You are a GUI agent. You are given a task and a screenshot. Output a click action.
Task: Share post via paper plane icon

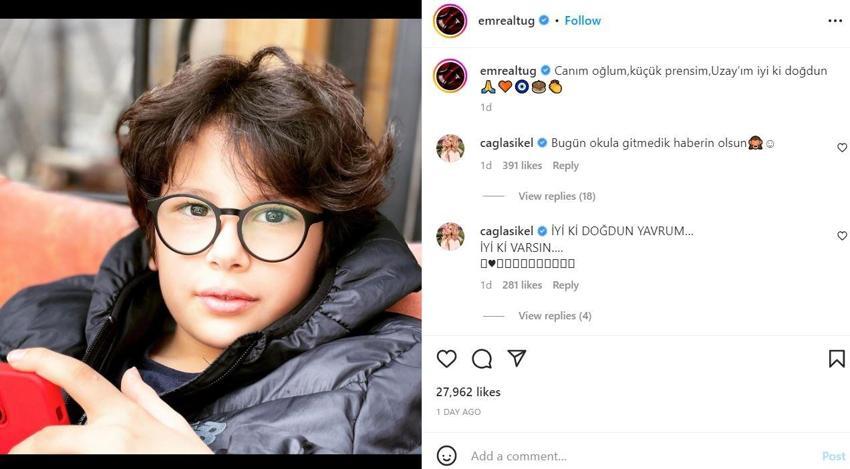pyautogui.click(x=517, y=357)
